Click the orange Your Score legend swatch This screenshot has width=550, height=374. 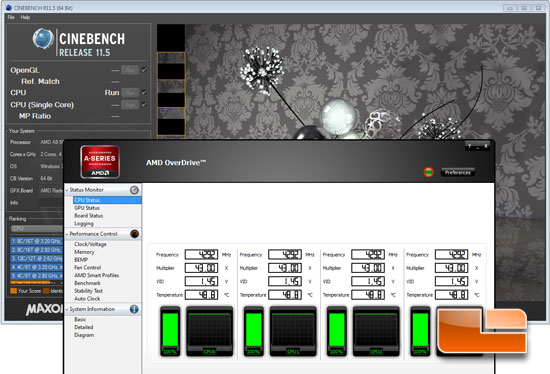[14, 291]
